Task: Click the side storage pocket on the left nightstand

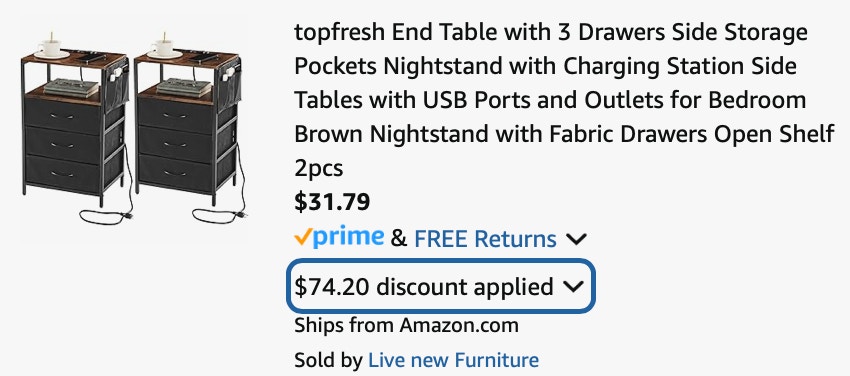Action: click(x=116, y=89)
